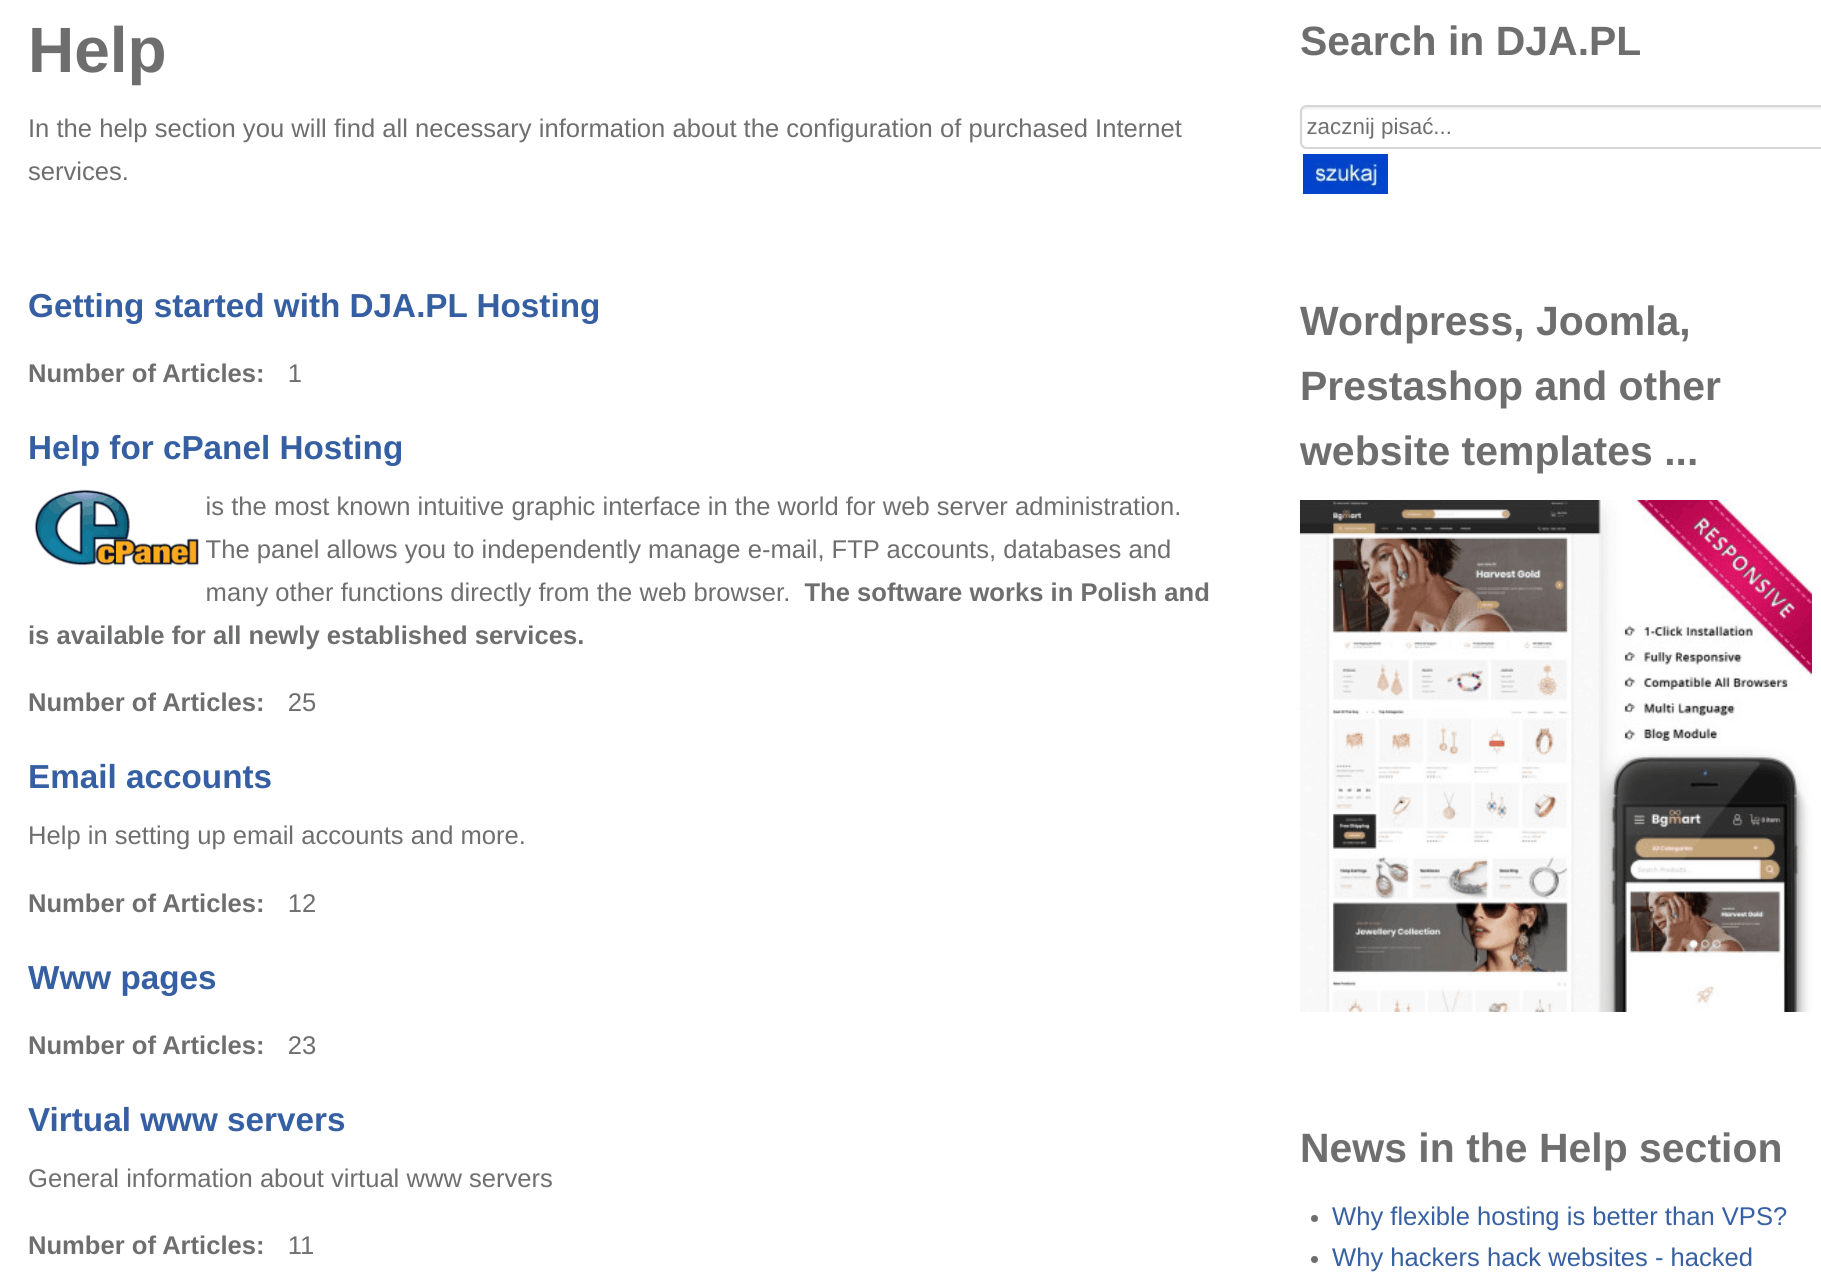The height and width of the screenshot is (1281, 1821).
Task: Open the Www pages category
Action: 122,978
